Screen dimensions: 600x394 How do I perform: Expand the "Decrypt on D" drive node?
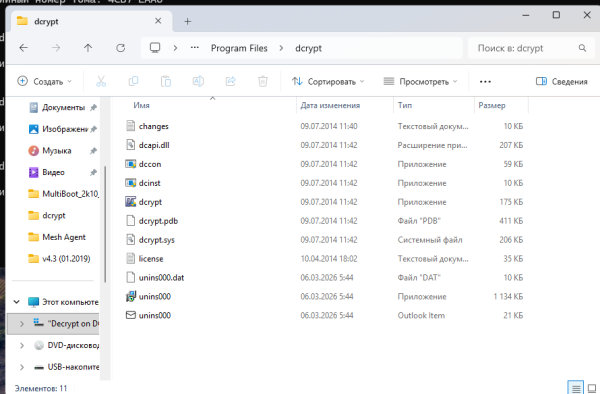pos(22,324)
